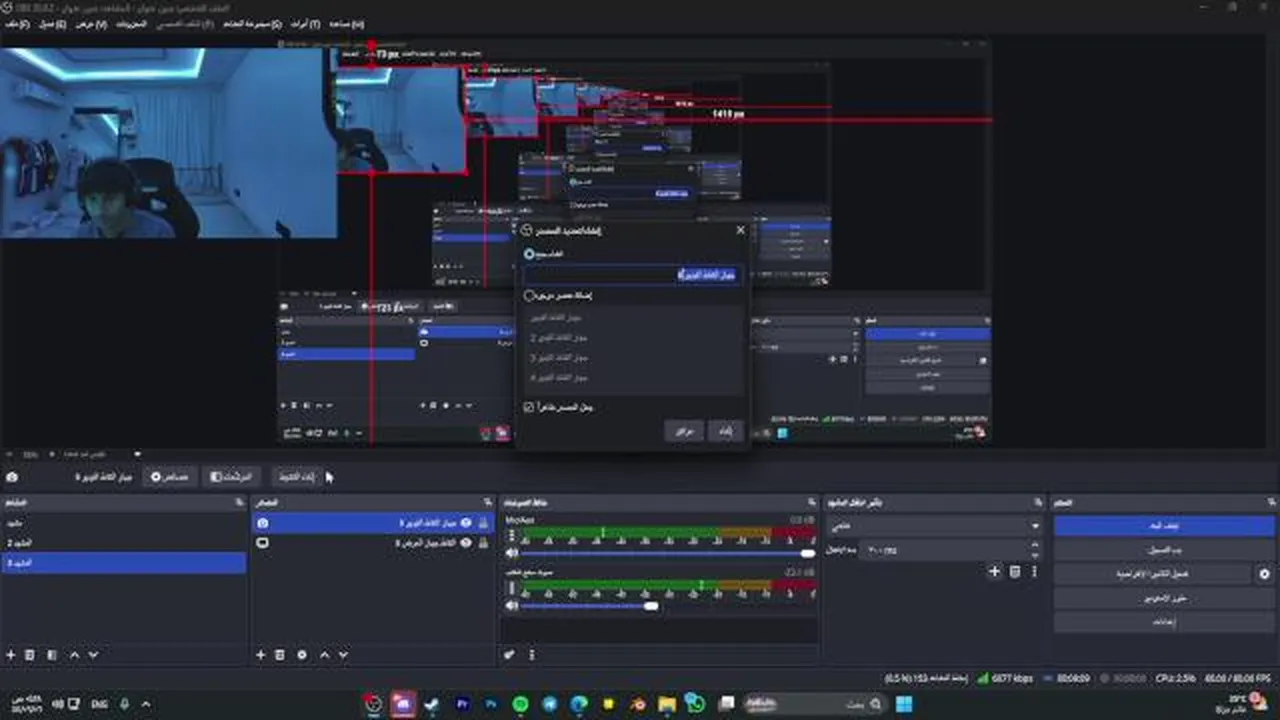The image size is (1280, 720).
Task: Open Steam from the taskbar
Action: point(432,704)
